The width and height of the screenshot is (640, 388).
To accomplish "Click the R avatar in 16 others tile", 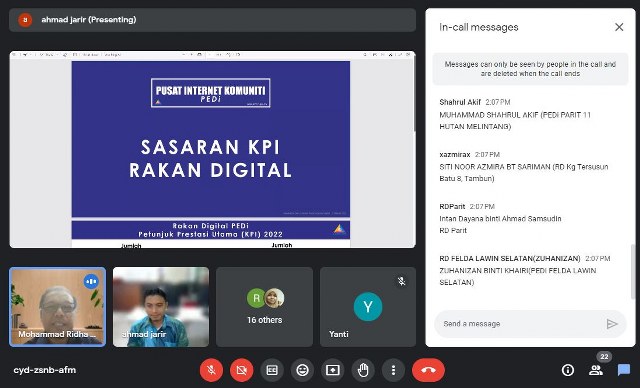I will coord(256,298).
